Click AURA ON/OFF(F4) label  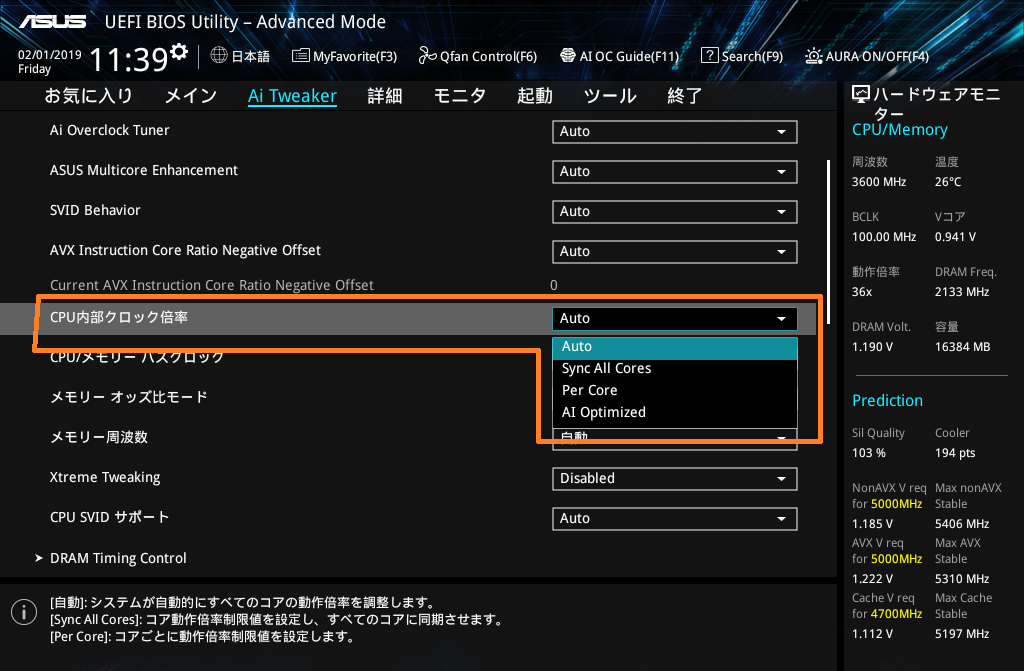tap(877, 56)
